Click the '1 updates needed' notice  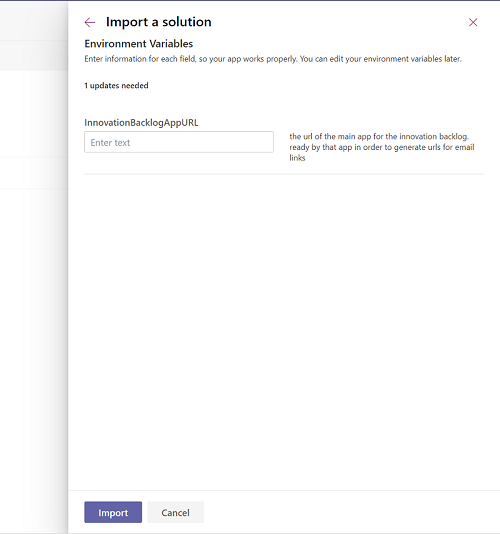coord(116,85)
